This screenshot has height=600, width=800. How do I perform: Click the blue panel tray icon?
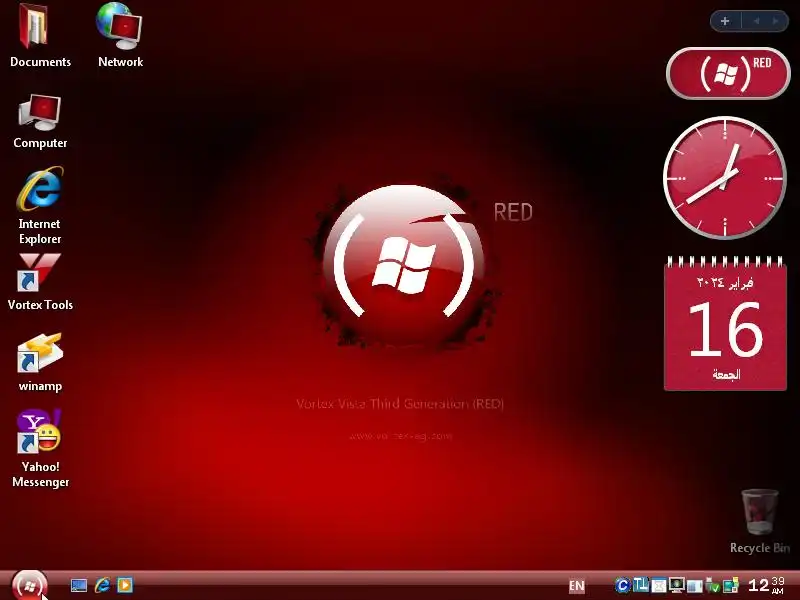point(694,586)
